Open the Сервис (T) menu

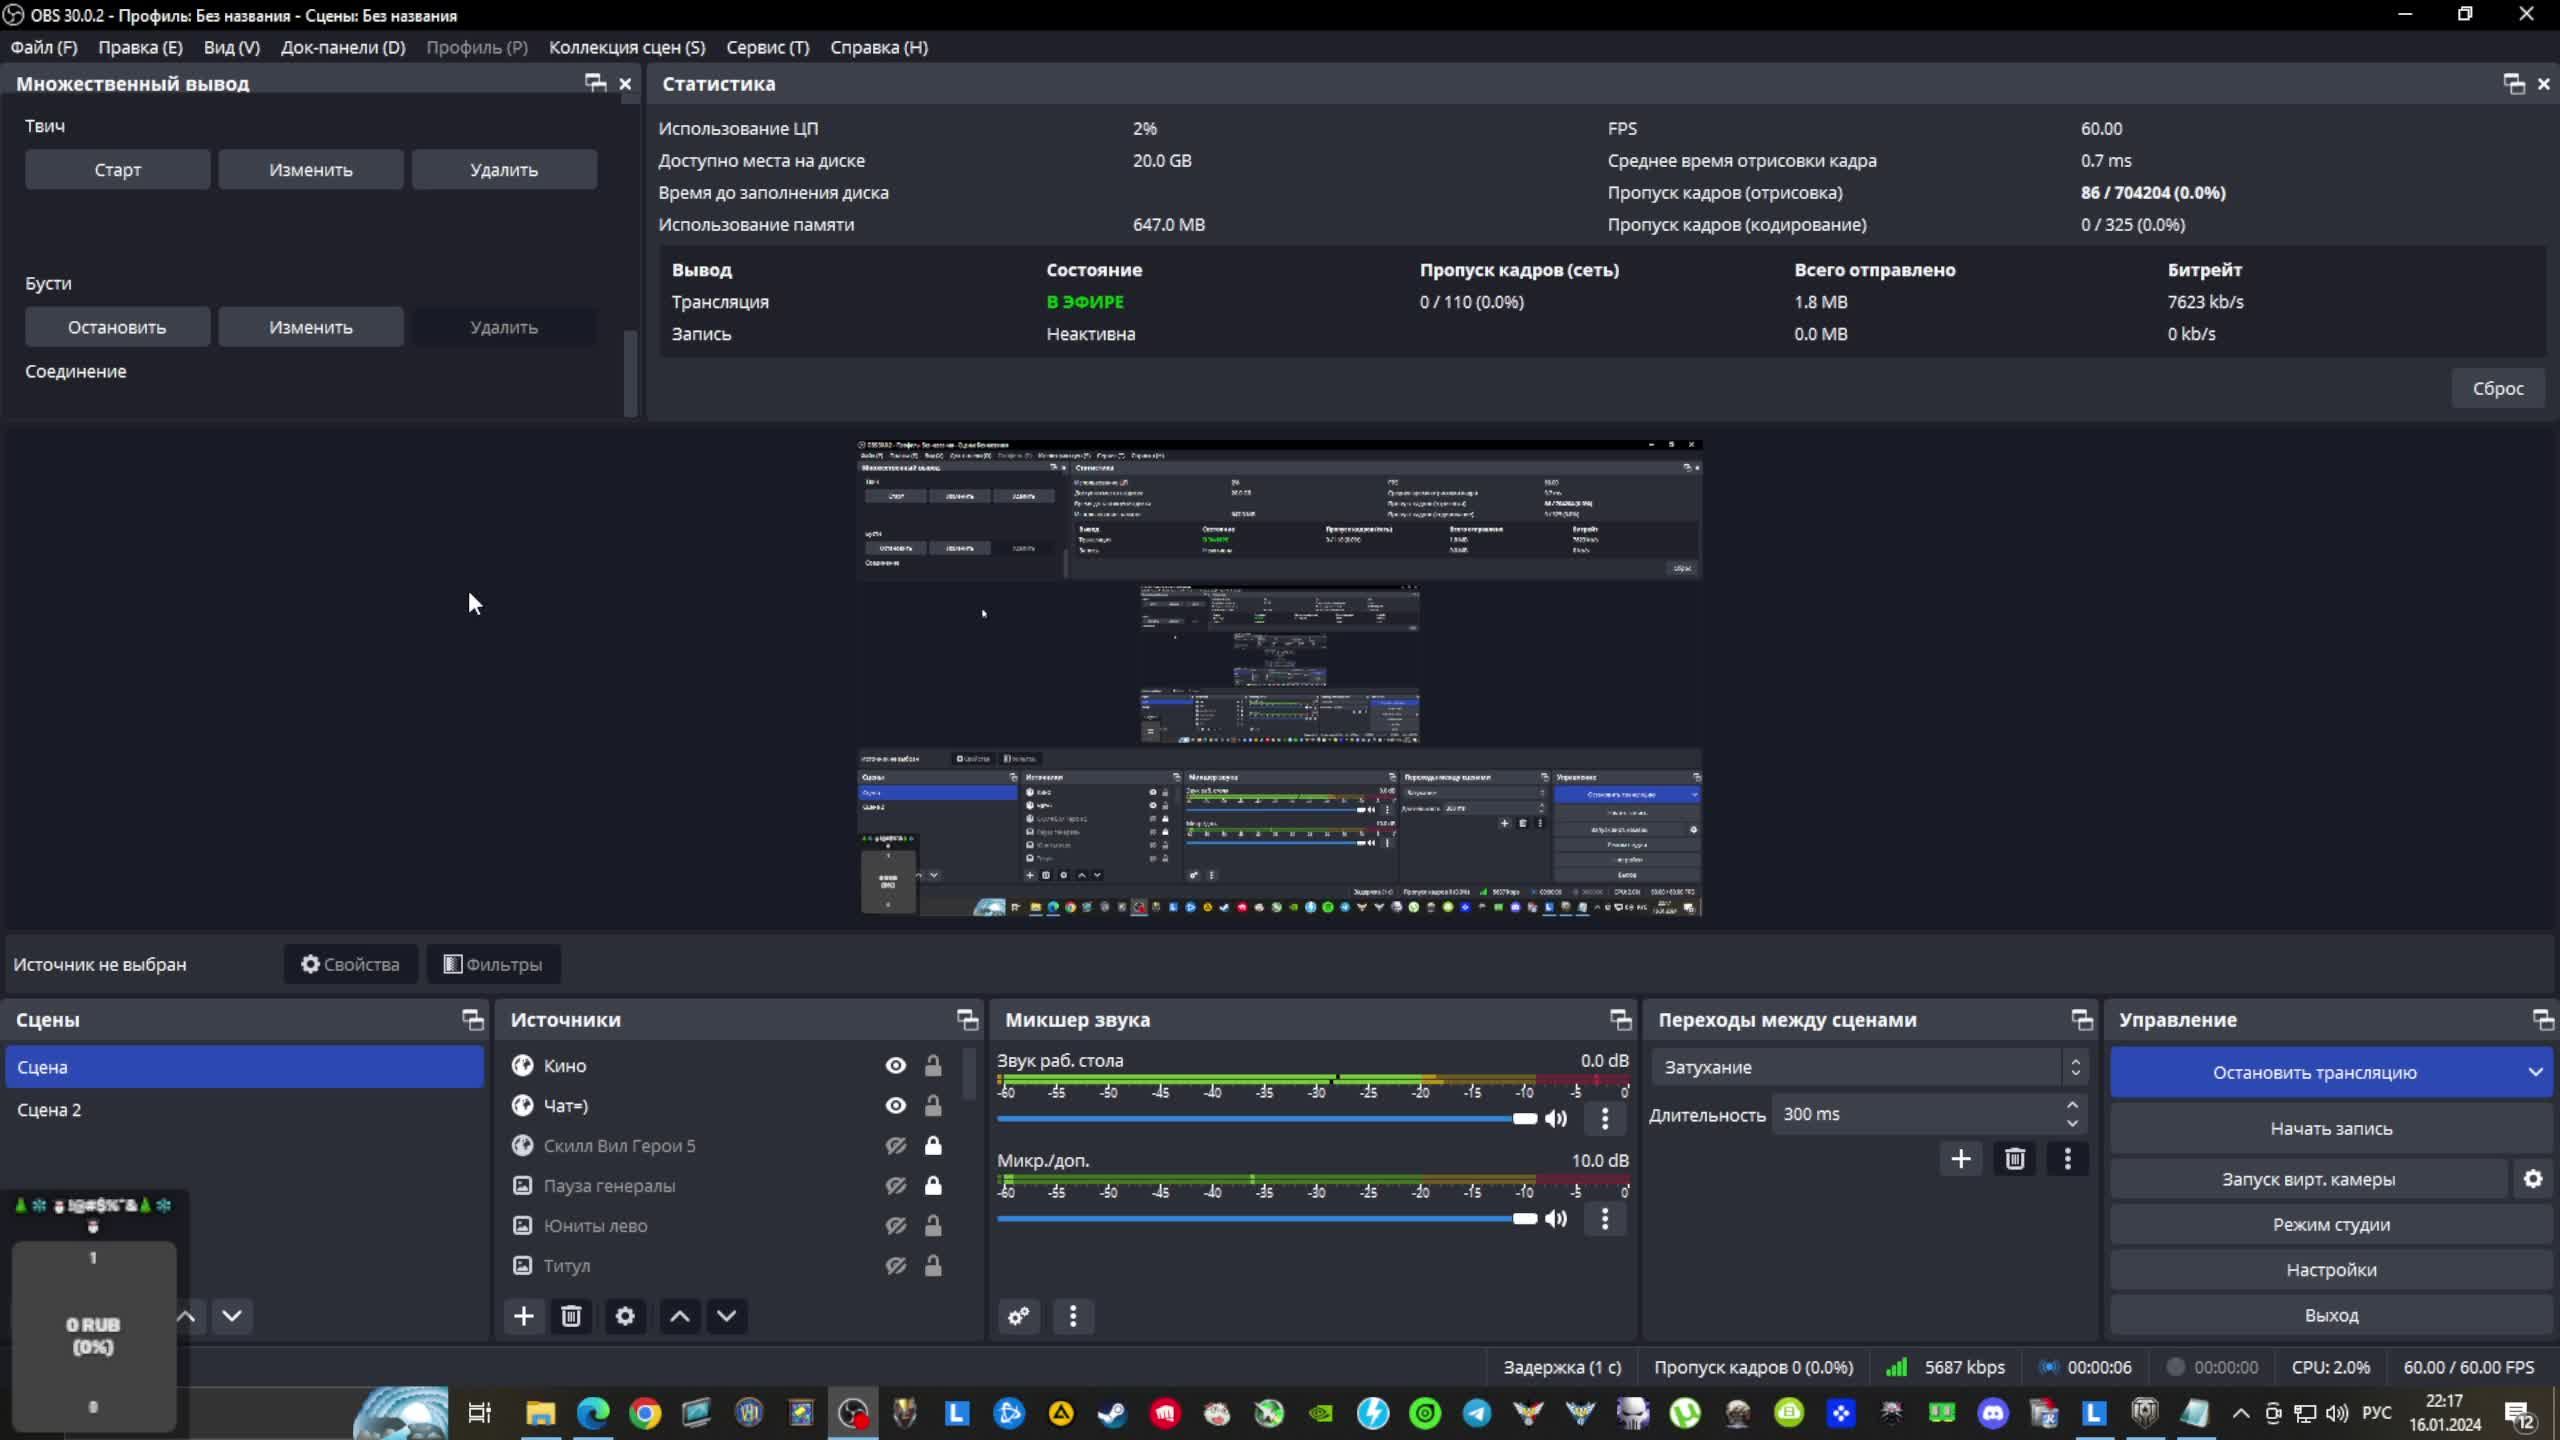pyautogui.click(x=767, y=47)
